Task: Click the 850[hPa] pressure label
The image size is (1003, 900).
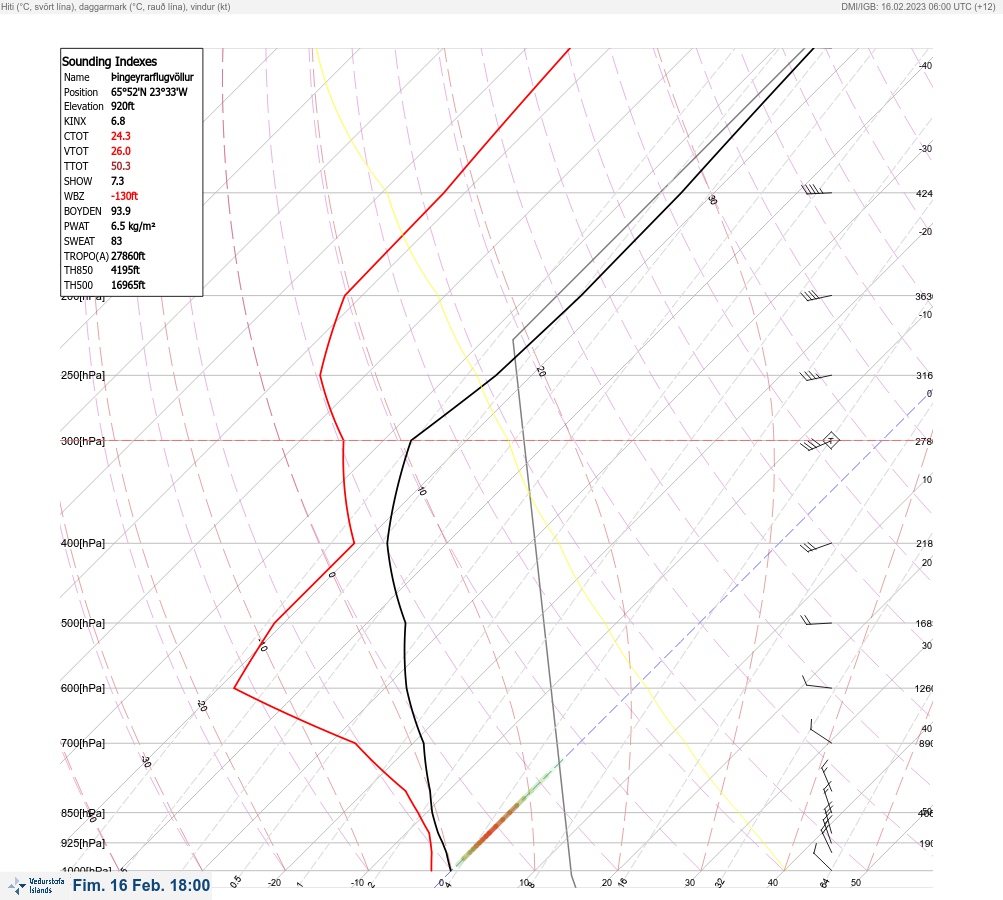Action: tap(83, 813)
